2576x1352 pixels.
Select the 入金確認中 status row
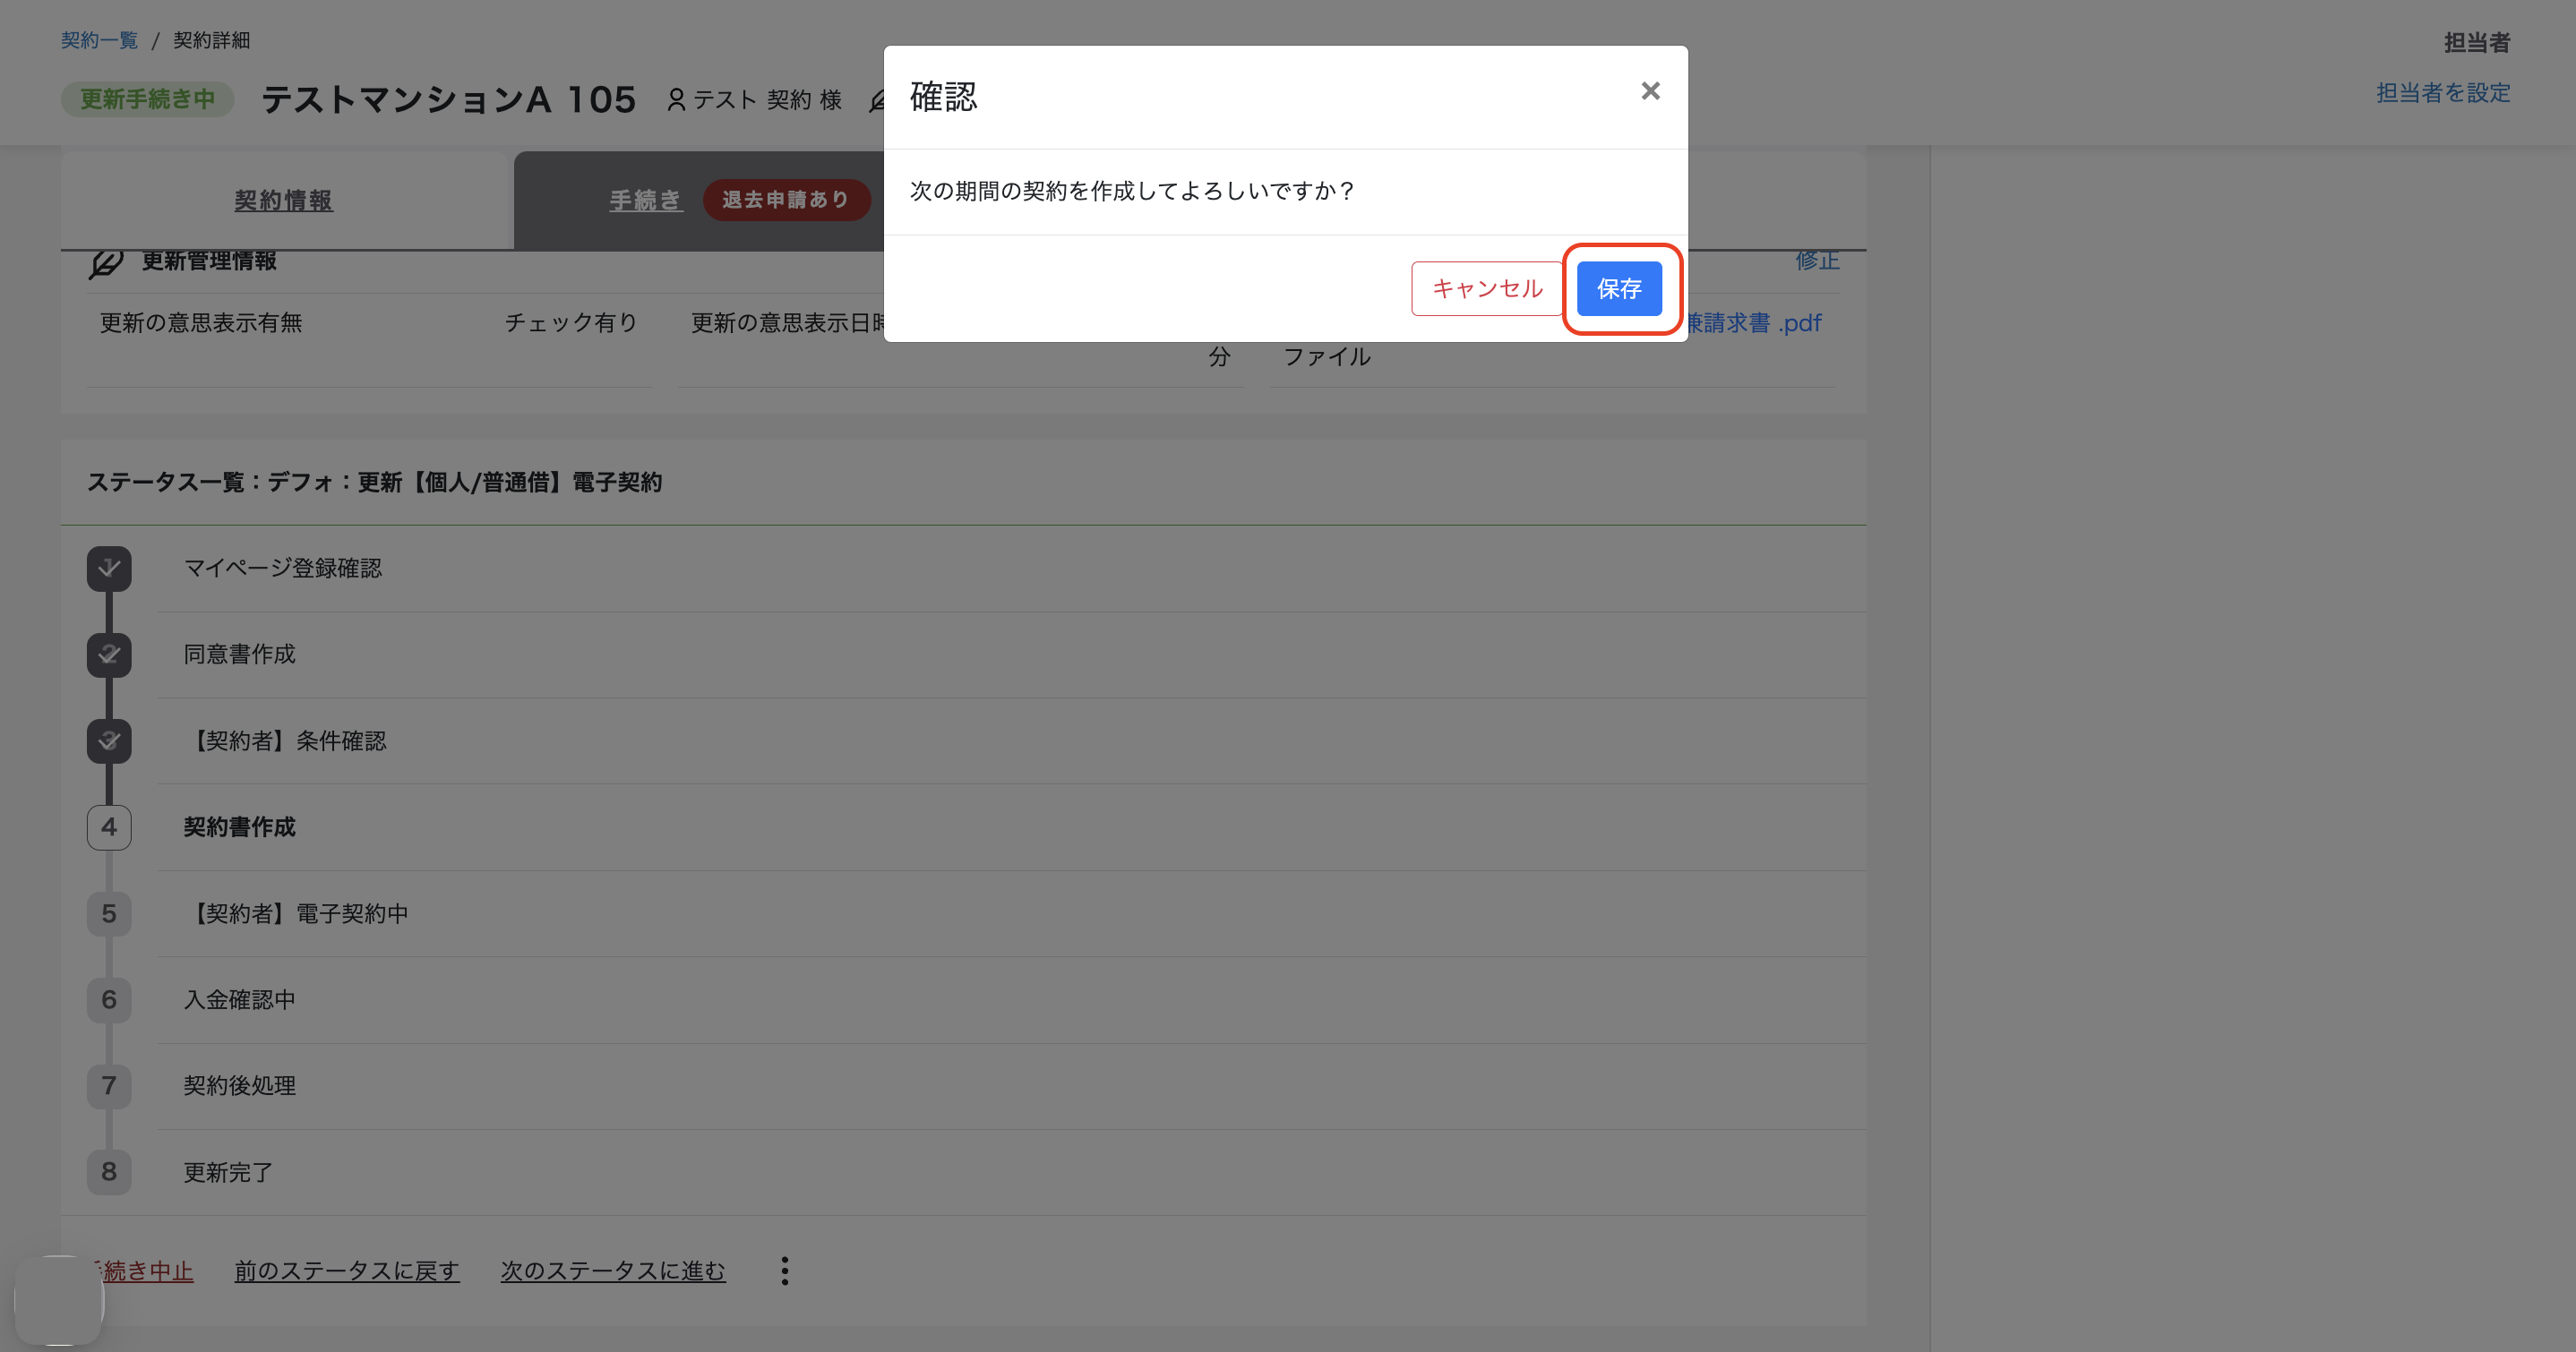tap(1011, 1000)
